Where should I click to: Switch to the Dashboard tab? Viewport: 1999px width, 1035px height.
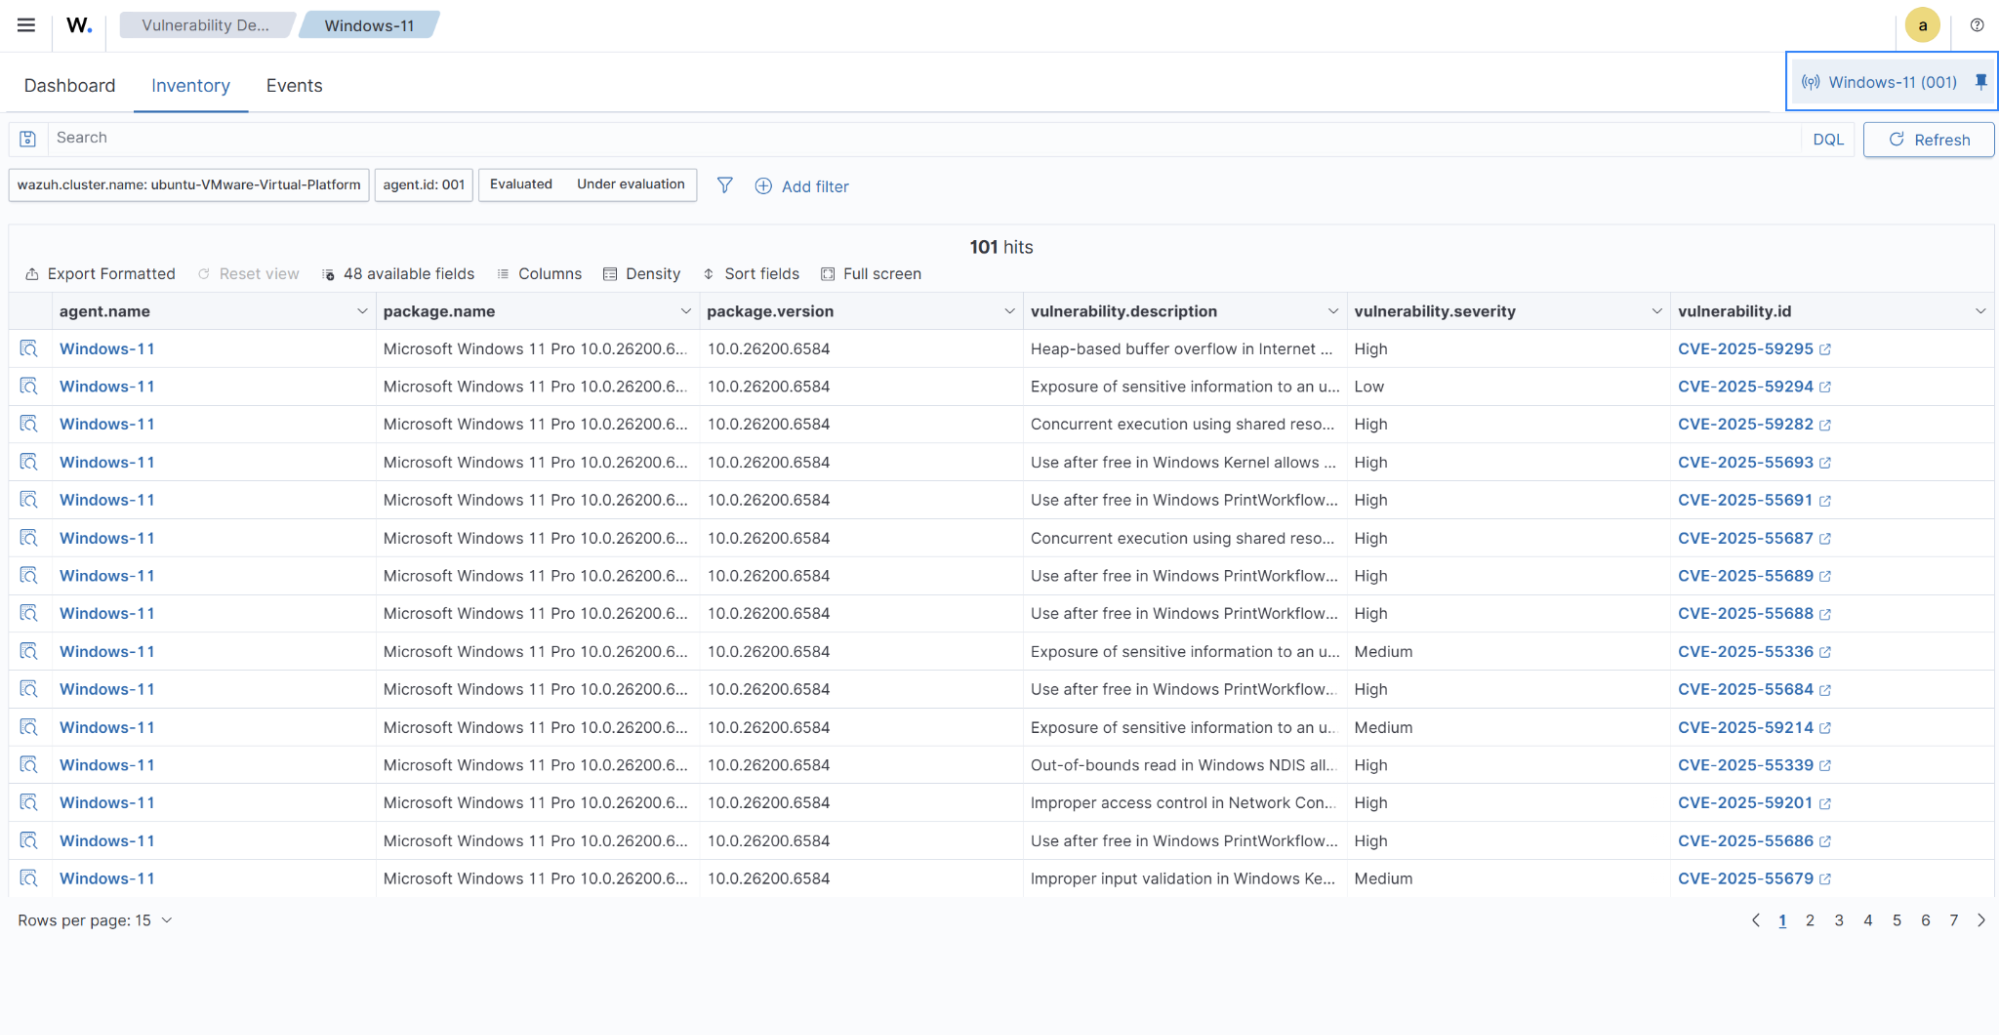tap(69, 86)
